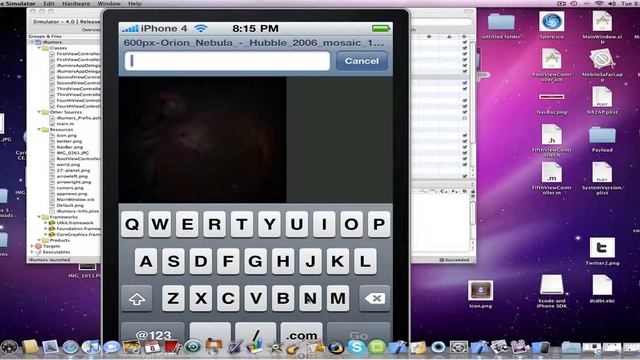Image resolution: width=640 pixels, height=360 pixels.
Task: Select FifthViewController.m desktop file
Action: point(551,178)
